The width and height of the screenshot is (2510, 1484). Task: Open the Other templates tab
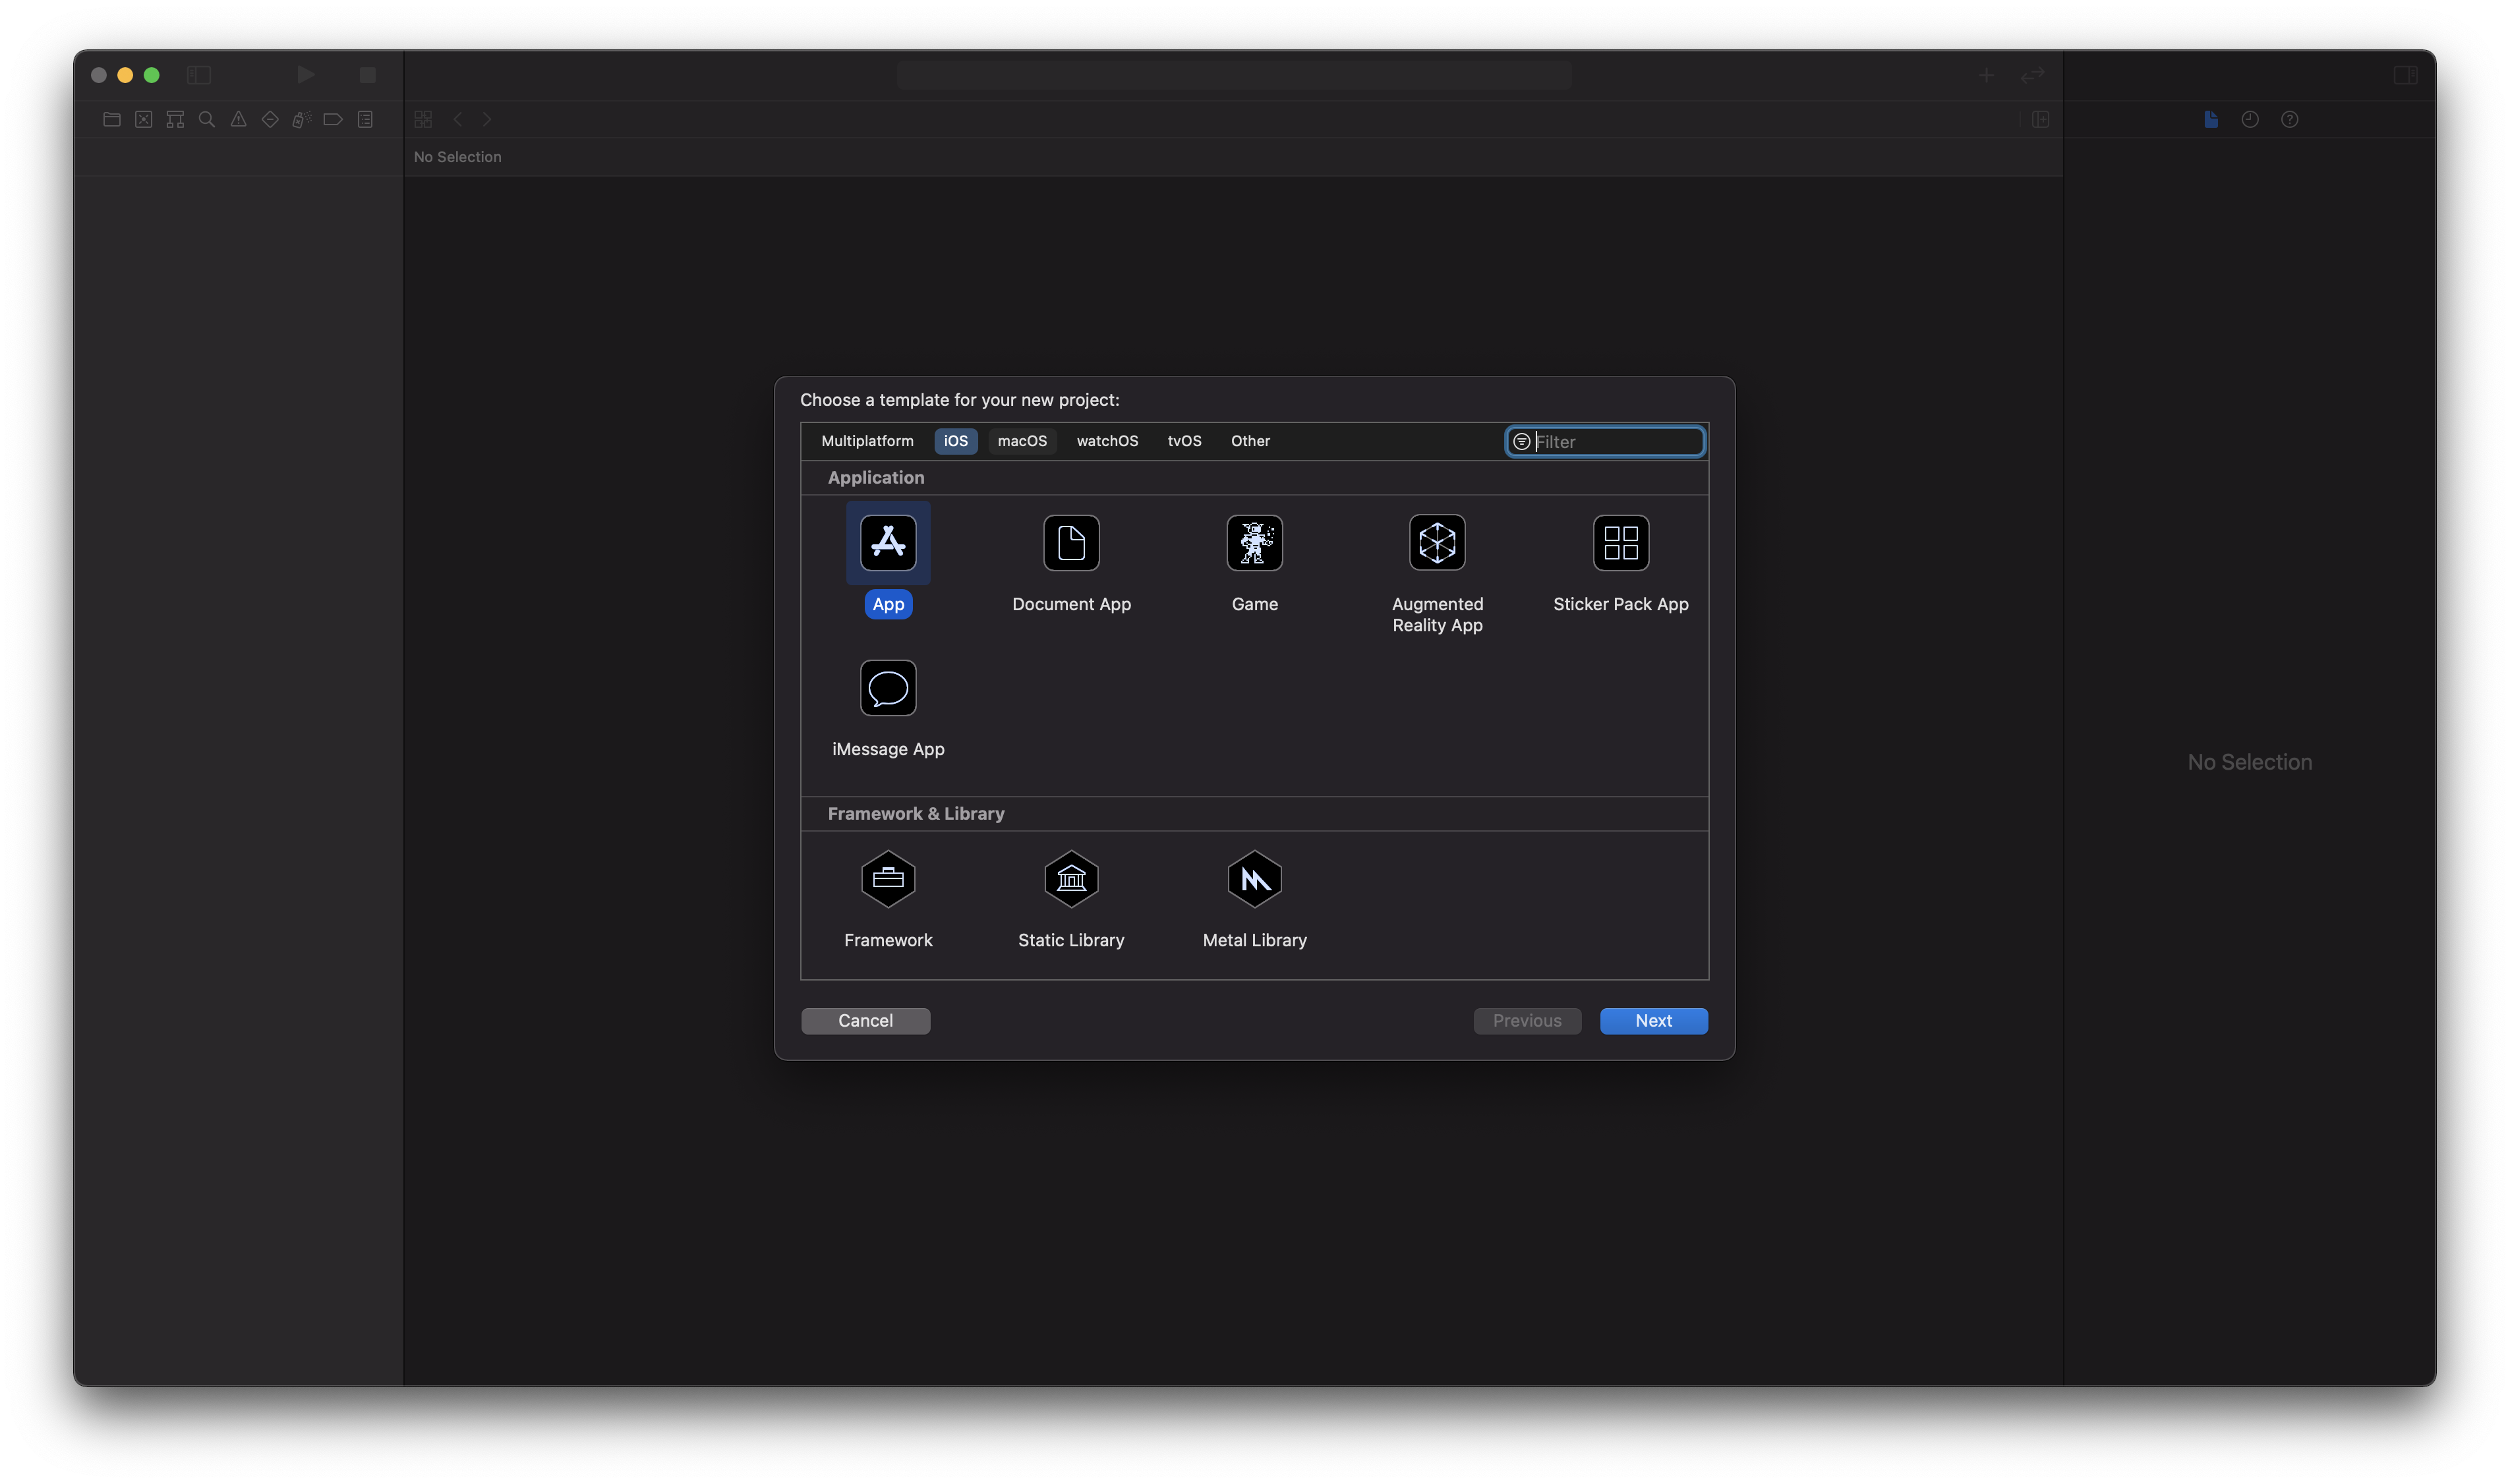pos(1250,441)
